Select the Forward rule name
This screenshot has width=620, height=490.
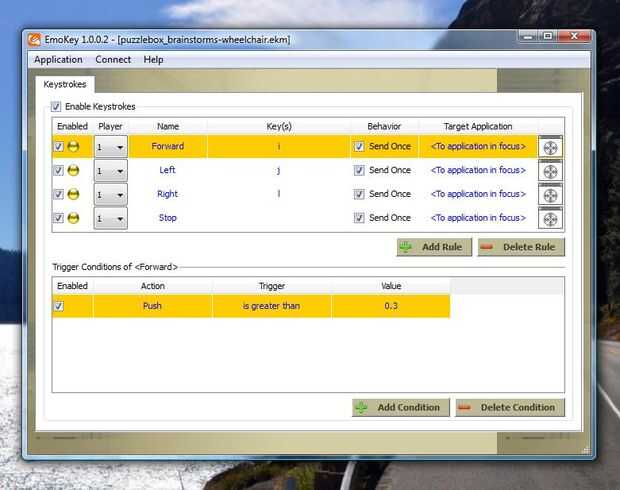pyautogui.click(x=168, y=146)
